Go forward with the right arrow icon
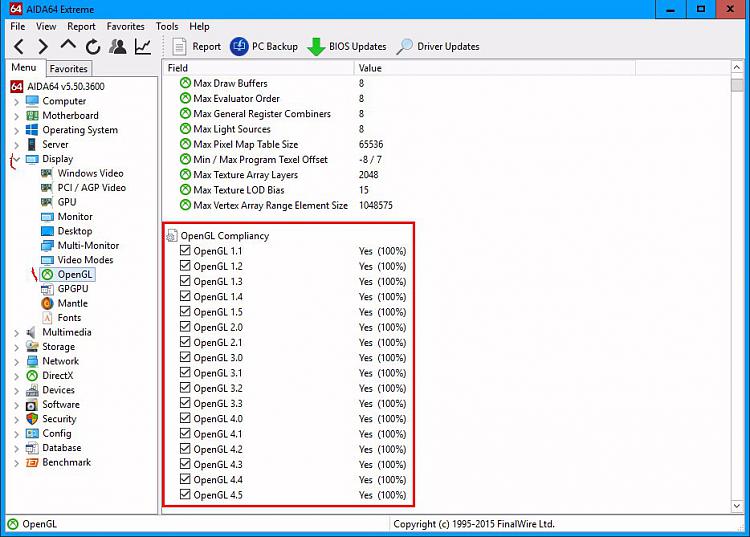750x537 pixels. coord(43,46)
